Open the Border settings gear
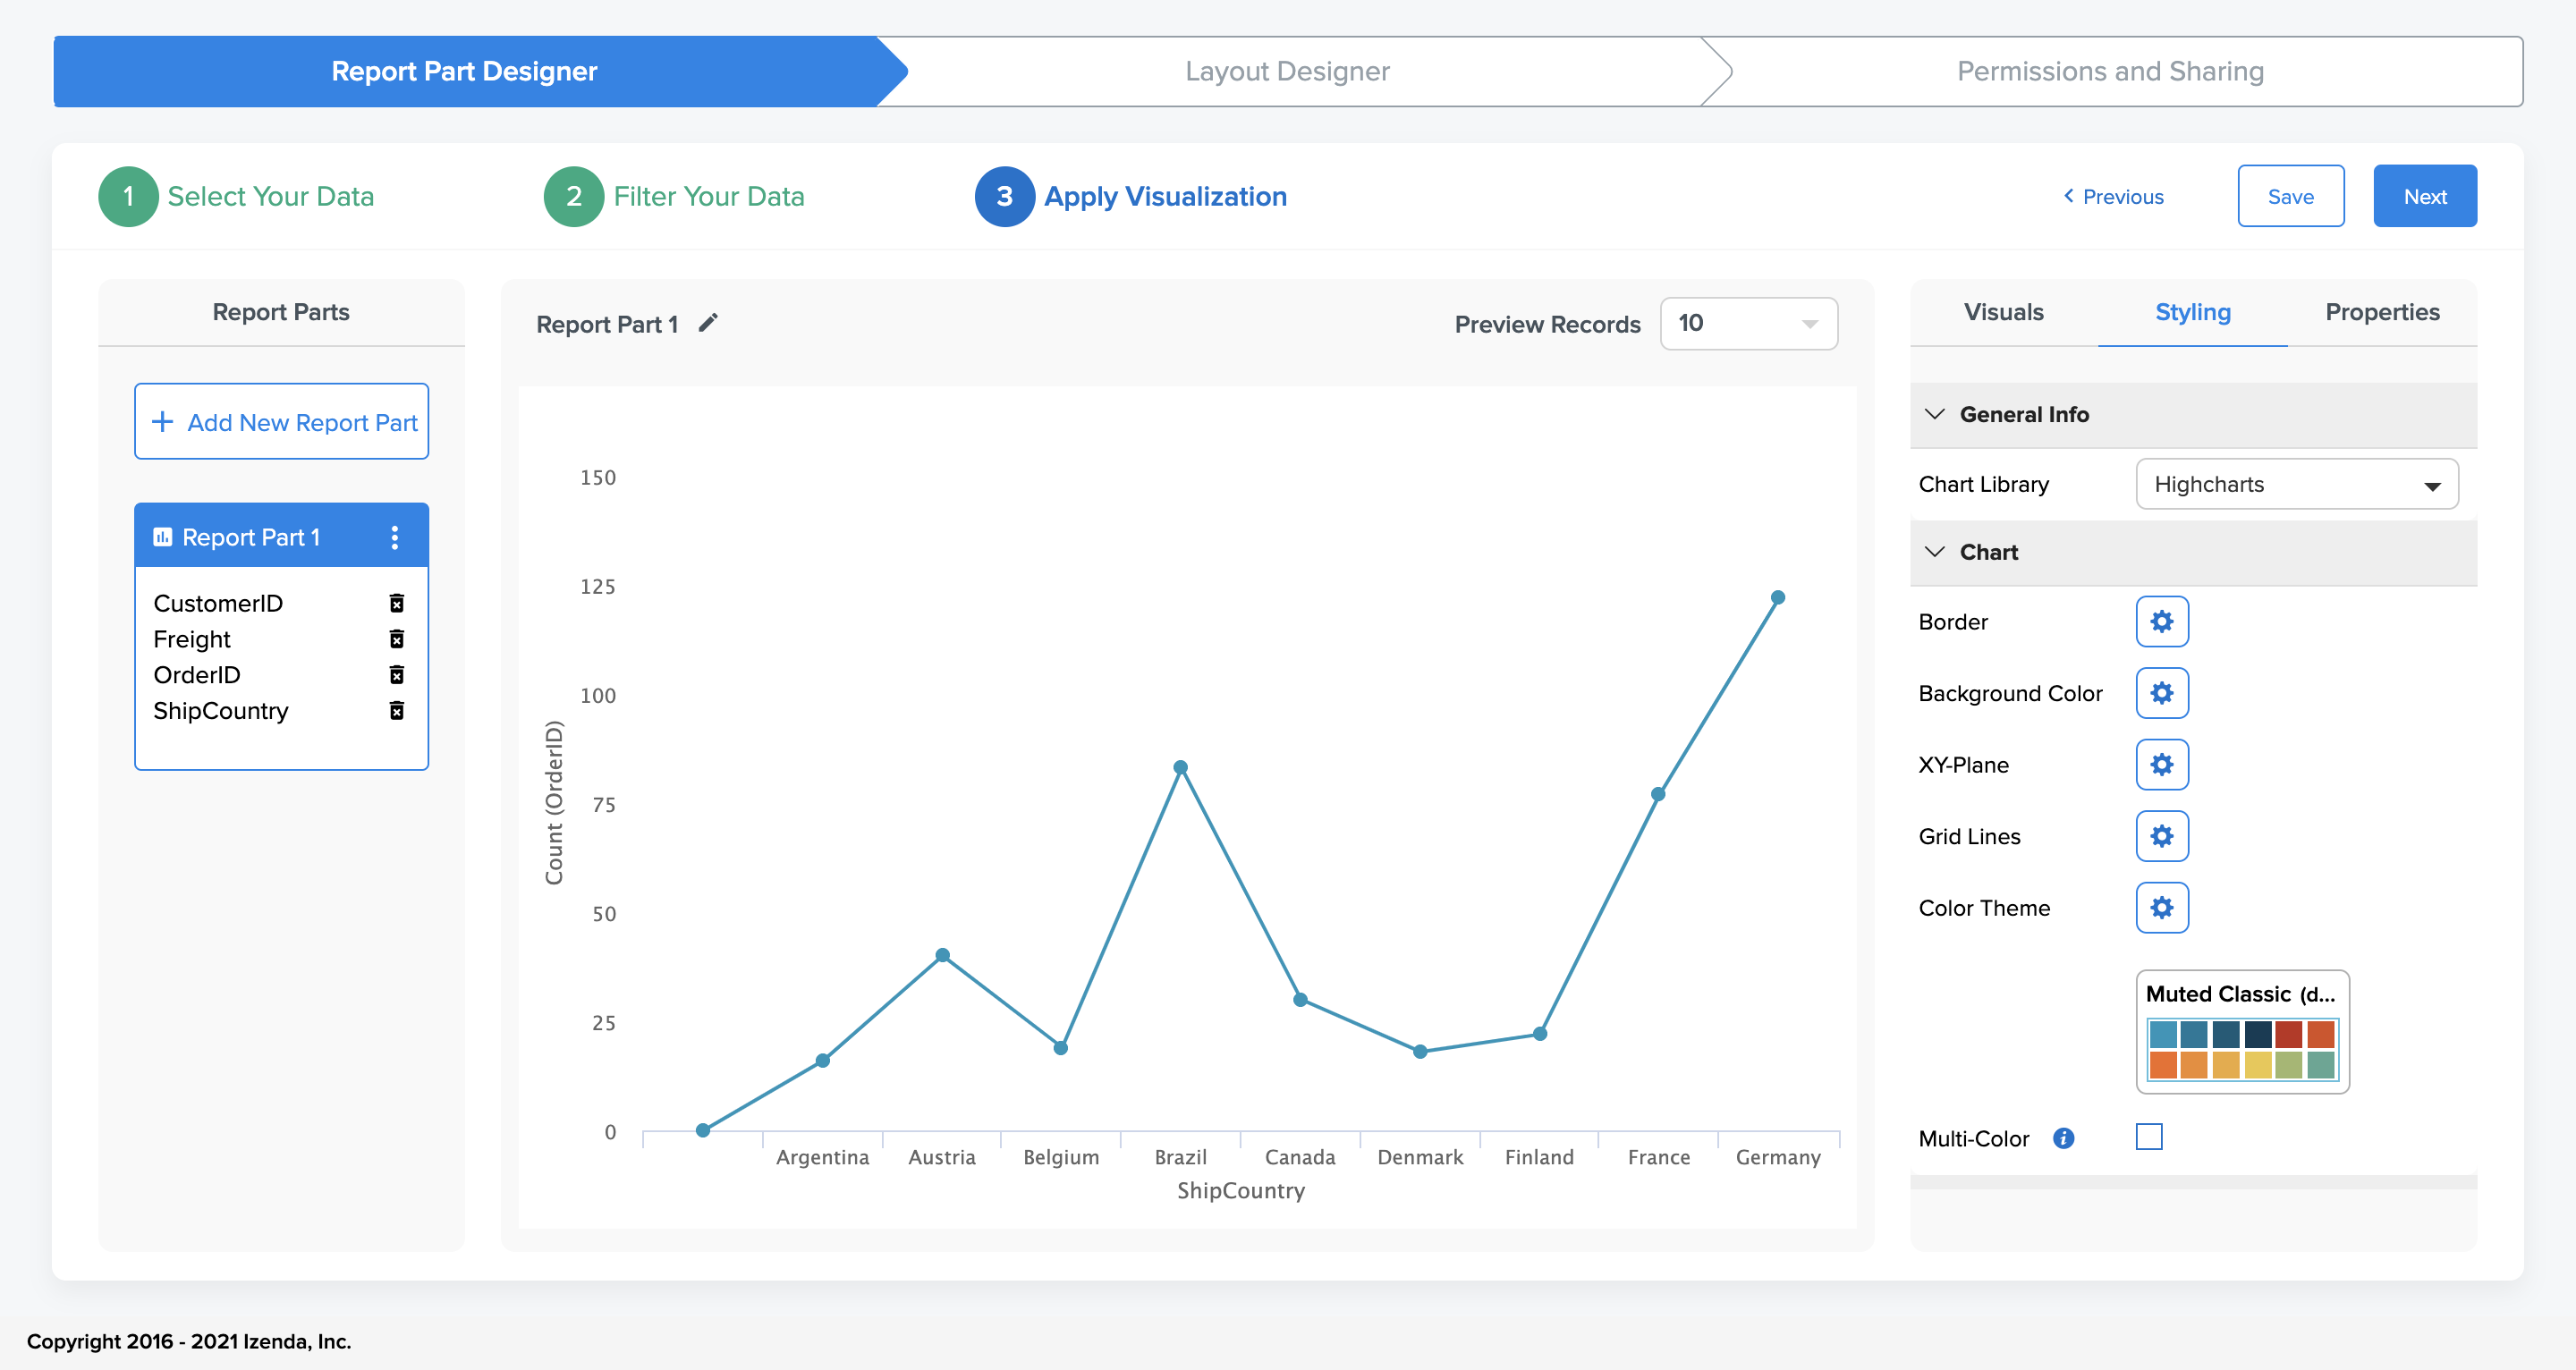 pyautogui.click(x=2161, y=622)
